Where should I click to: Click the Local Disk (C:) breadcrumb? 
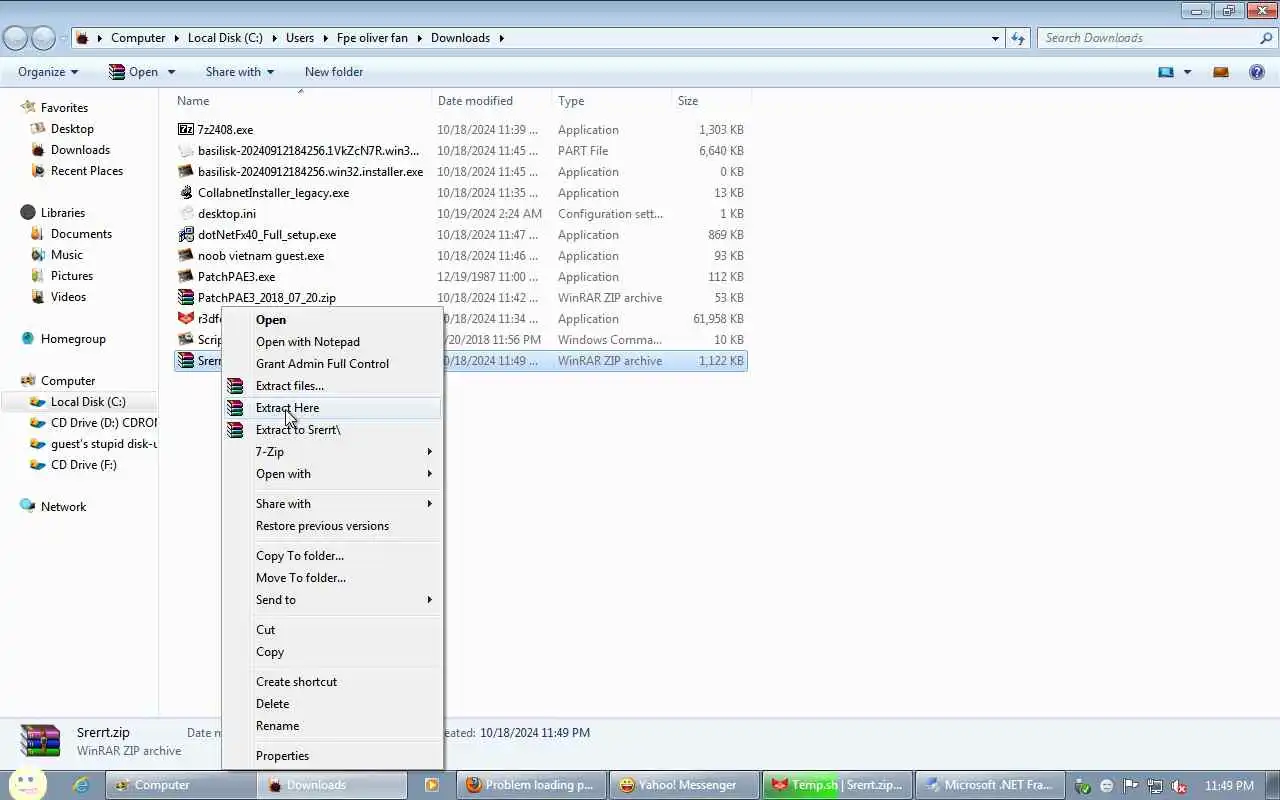click(x=225, y=38)
